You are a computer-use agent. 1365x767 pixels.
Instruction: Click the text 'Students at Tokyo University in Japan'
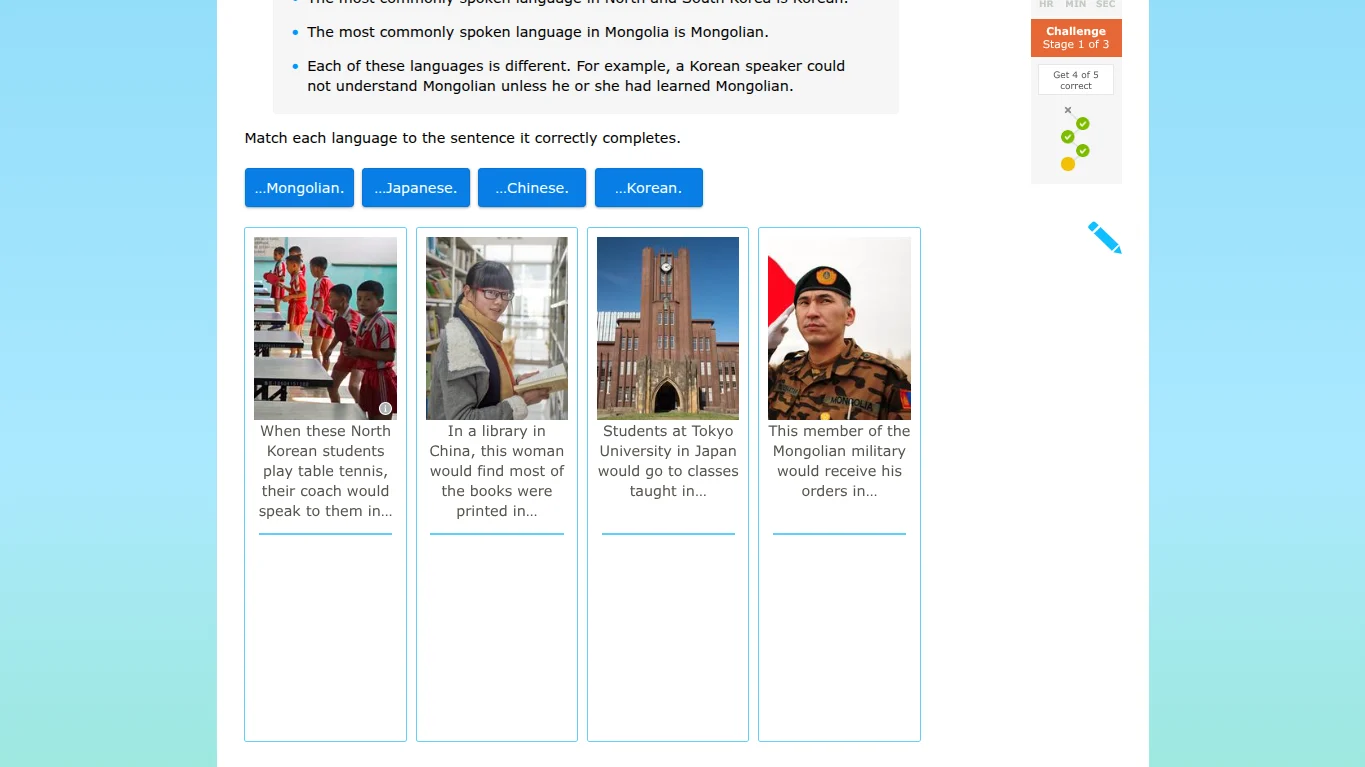click(x=668, y=441)
